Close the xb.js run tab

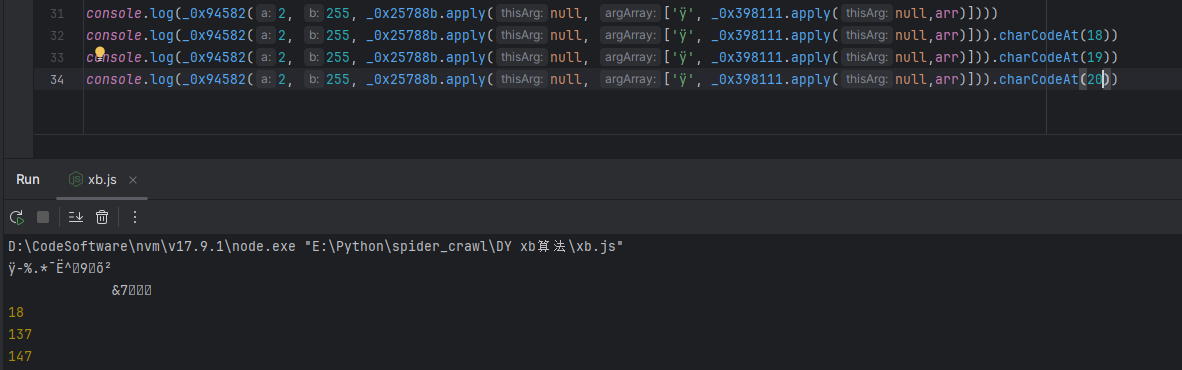click(x=133, y=179)
